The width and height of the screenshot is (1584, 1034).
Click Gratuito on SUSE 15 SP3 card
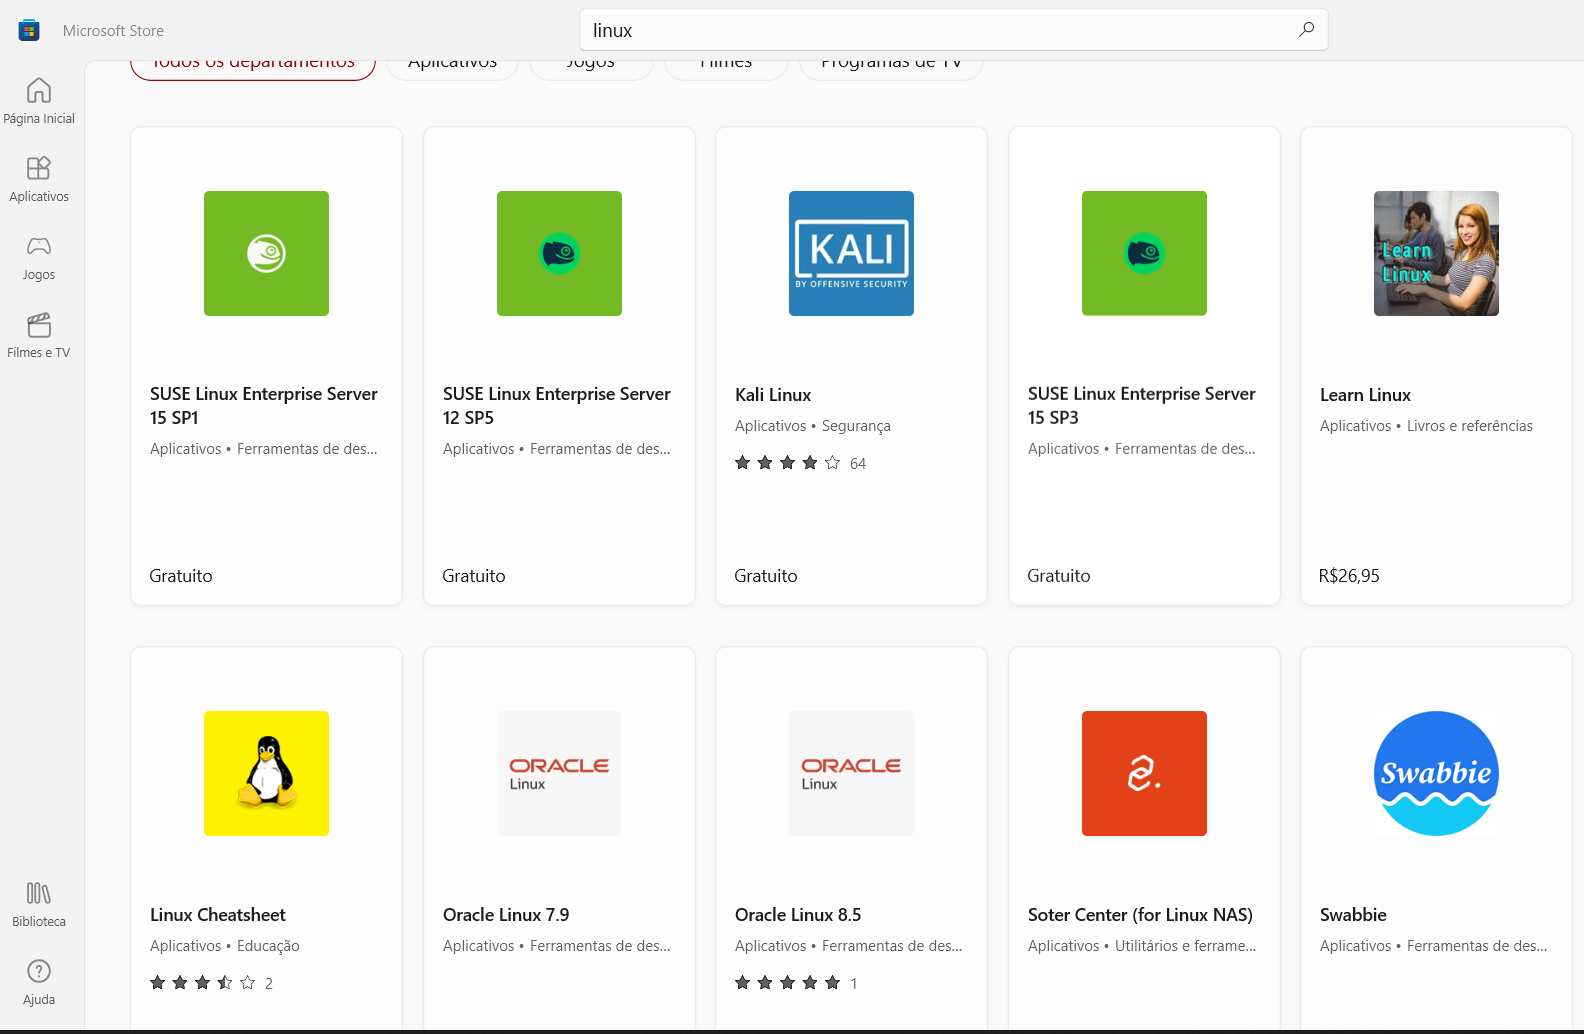click(x=1059, y=576)
